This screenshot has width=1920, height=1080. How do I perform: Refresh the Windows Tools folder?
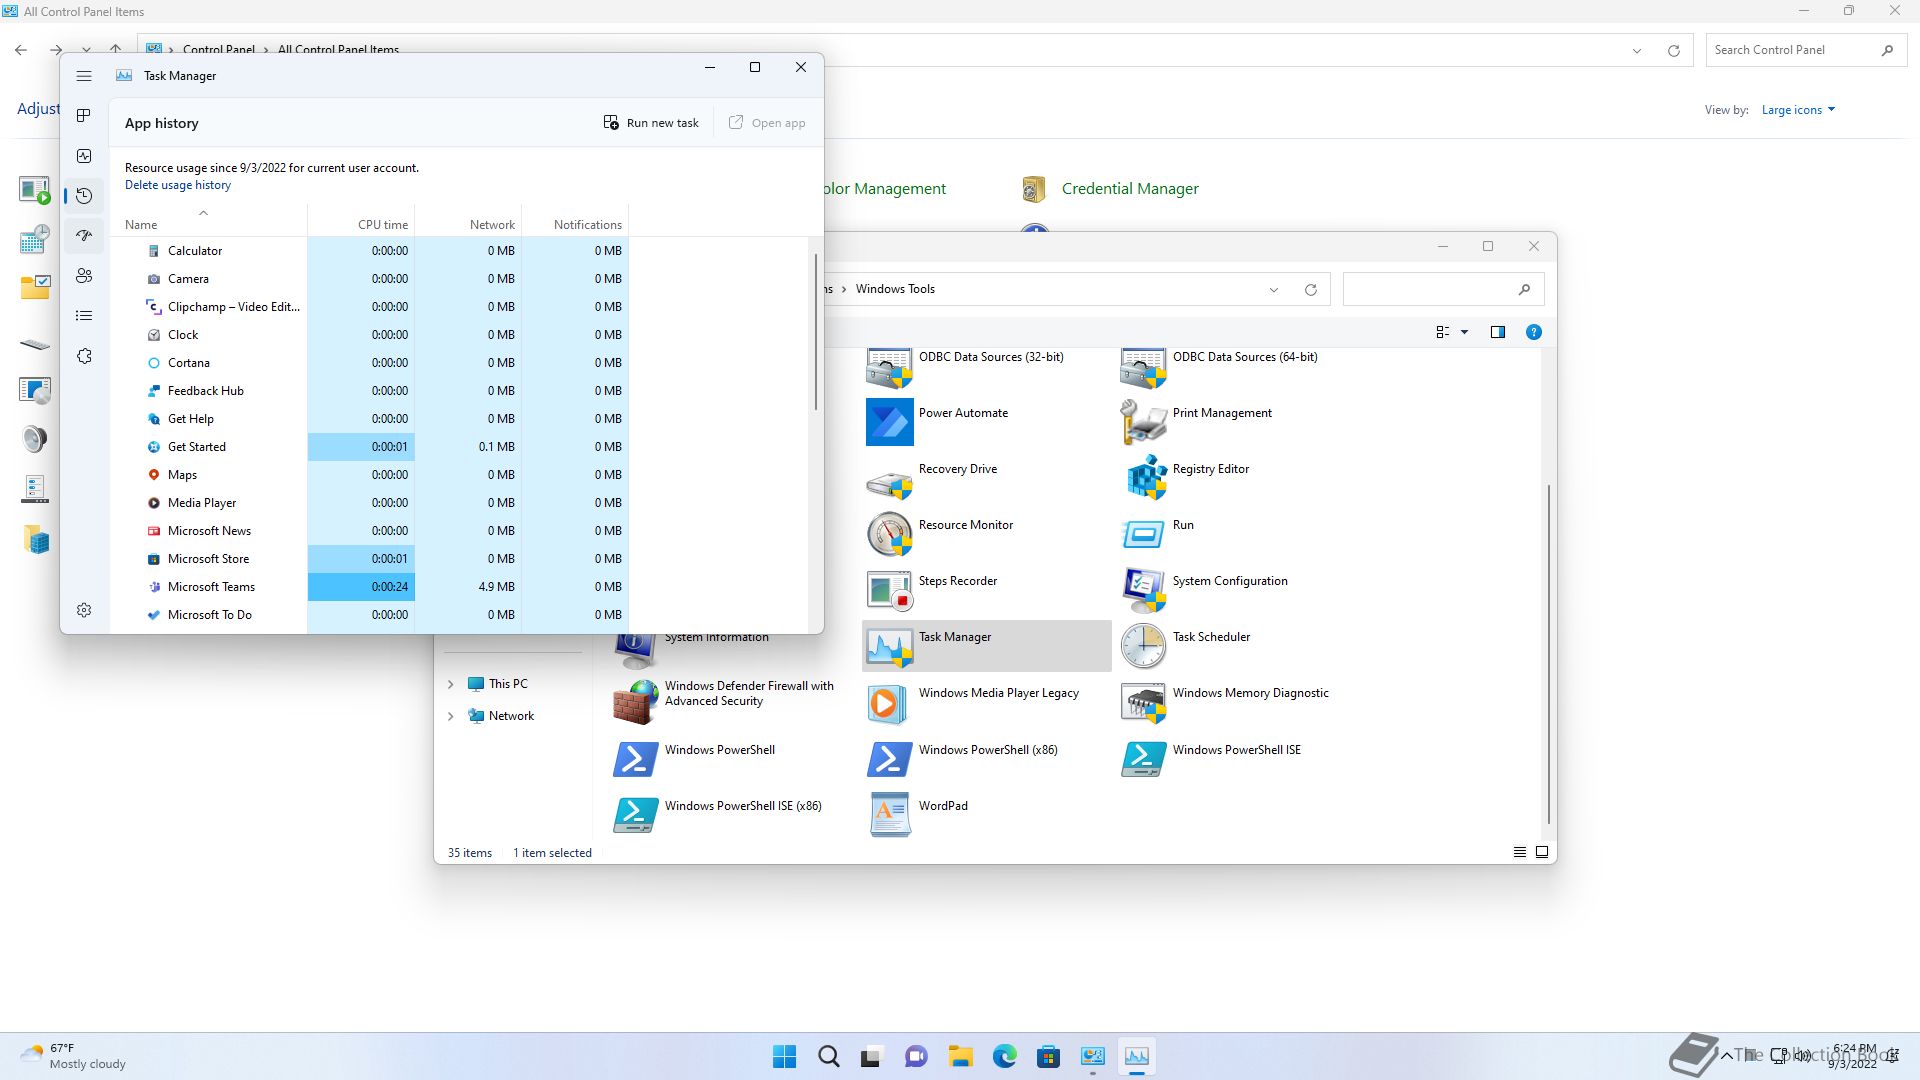[1311, 290]
